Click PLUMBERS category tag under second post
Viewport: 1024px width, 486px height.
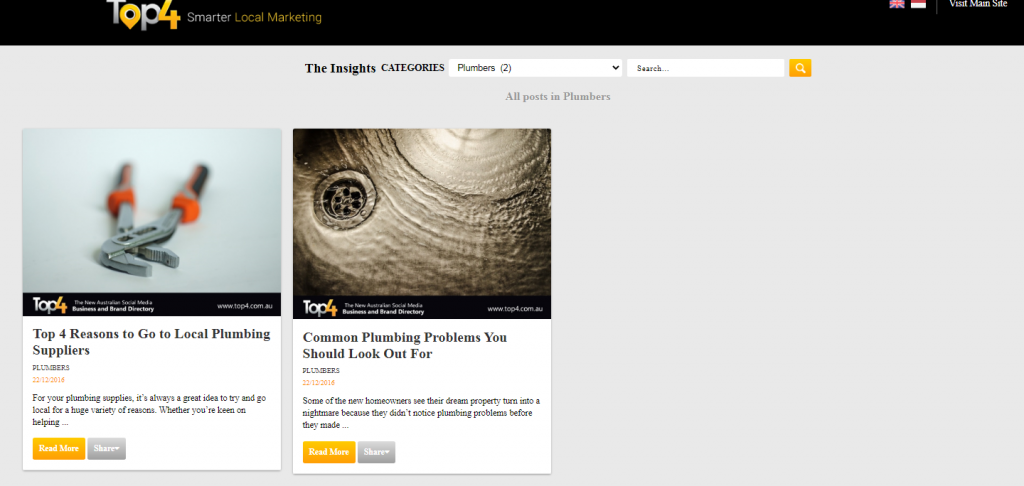point(321,371)
